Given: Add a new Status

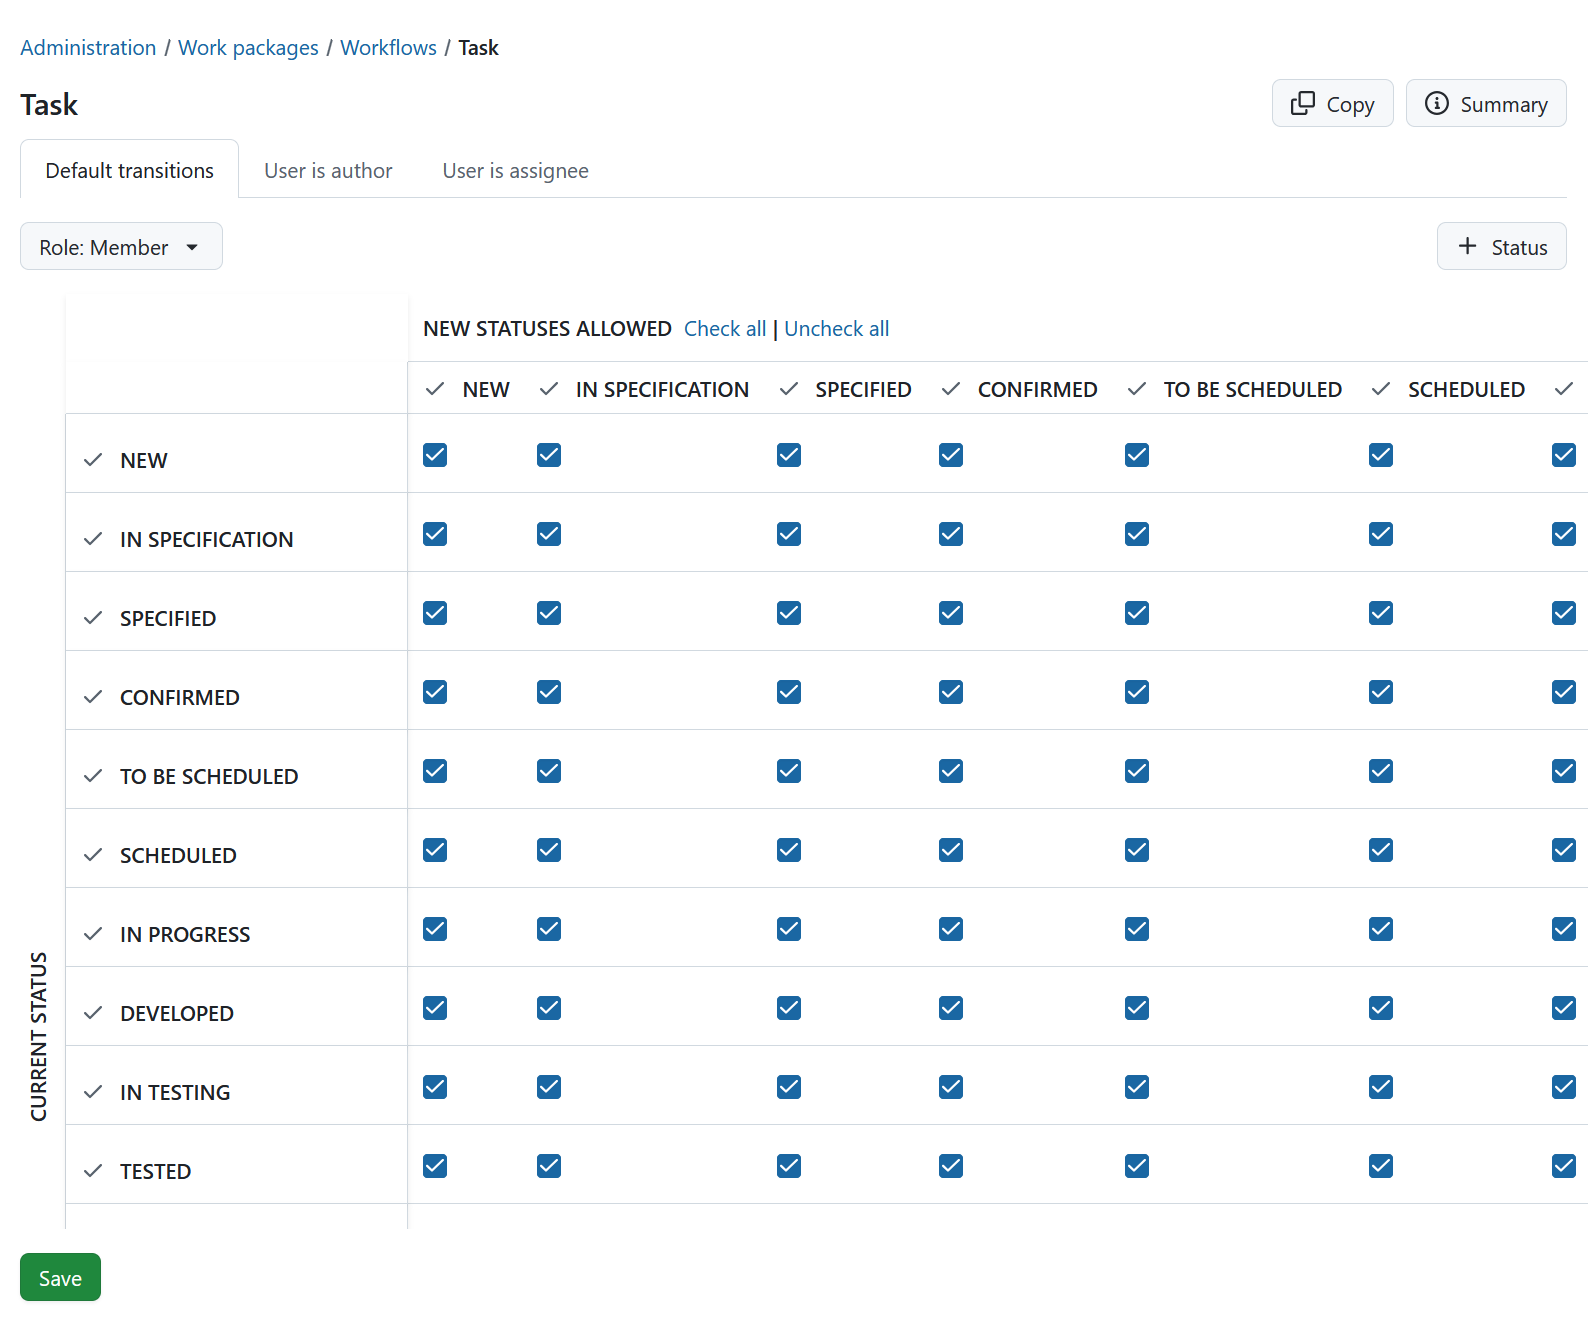Looking at the screenshot, I should coord(1501,246).
